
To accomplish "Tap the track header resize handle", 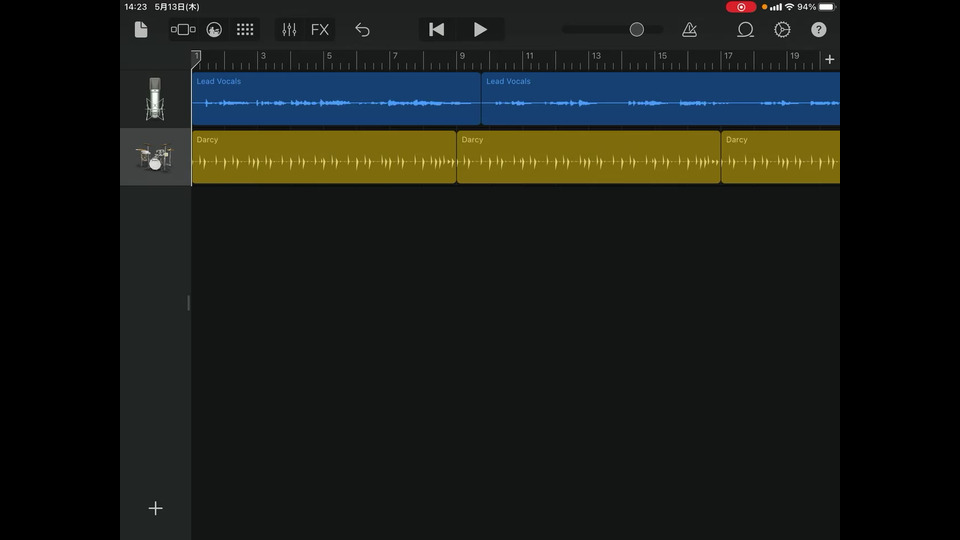I will [189, 302].
